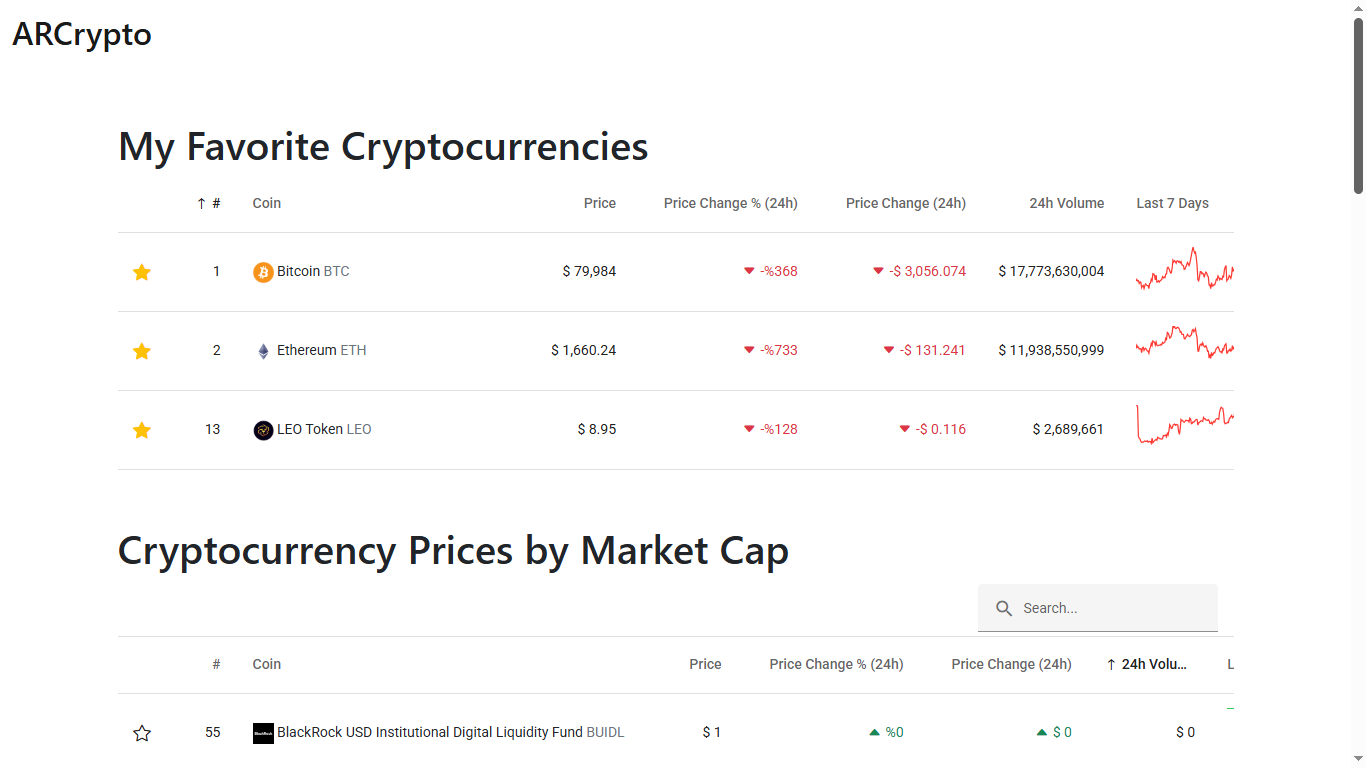This screenshot has width=1366, height=768.
Task: Open the ARCrypto home title link
Action: point(82,34)
